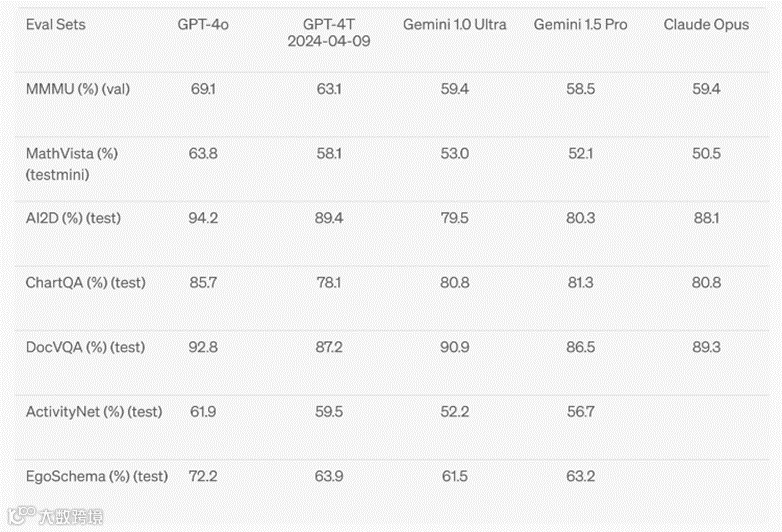This screenshot has width=782, height=532.
Task: Click the Eval Sets column header
Action: tap(55, 24)
